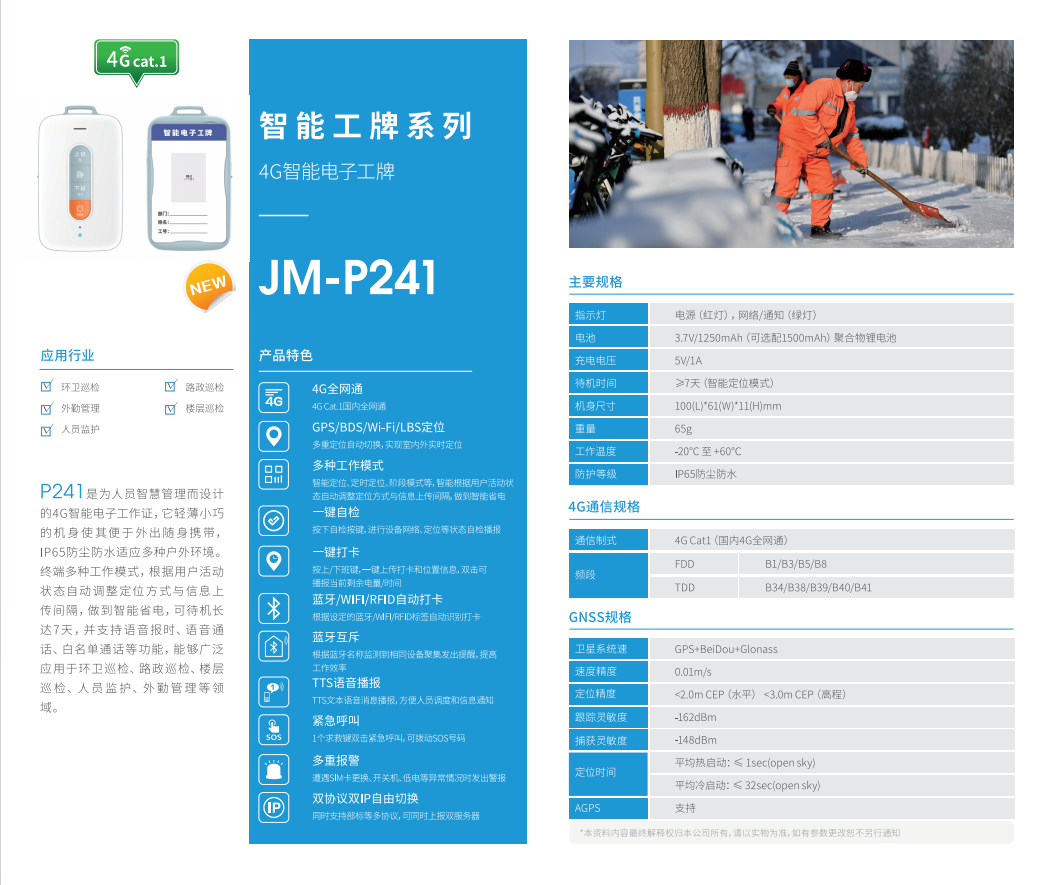Click the GNSS规格 section heading

coord(600,617)
